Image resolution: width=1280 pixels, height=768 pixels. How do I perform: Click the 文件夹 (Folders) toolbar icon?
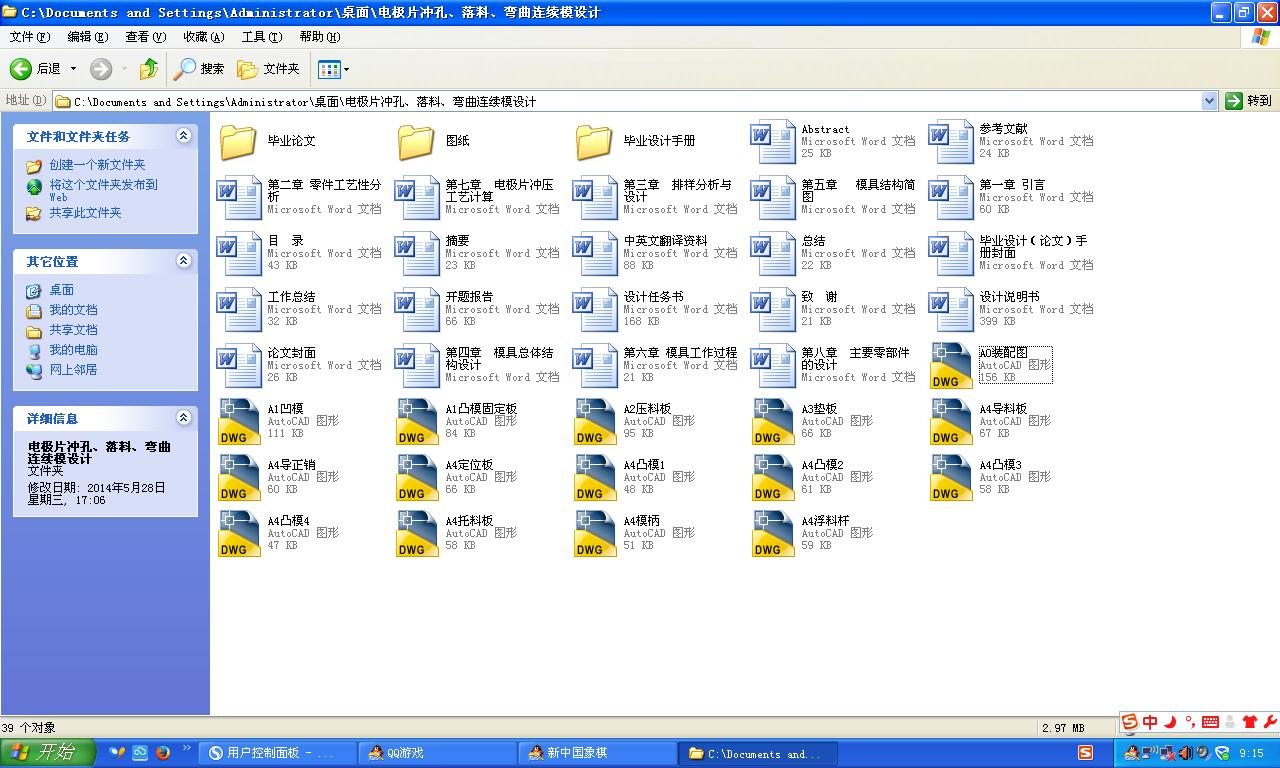(x=268, y=69)
